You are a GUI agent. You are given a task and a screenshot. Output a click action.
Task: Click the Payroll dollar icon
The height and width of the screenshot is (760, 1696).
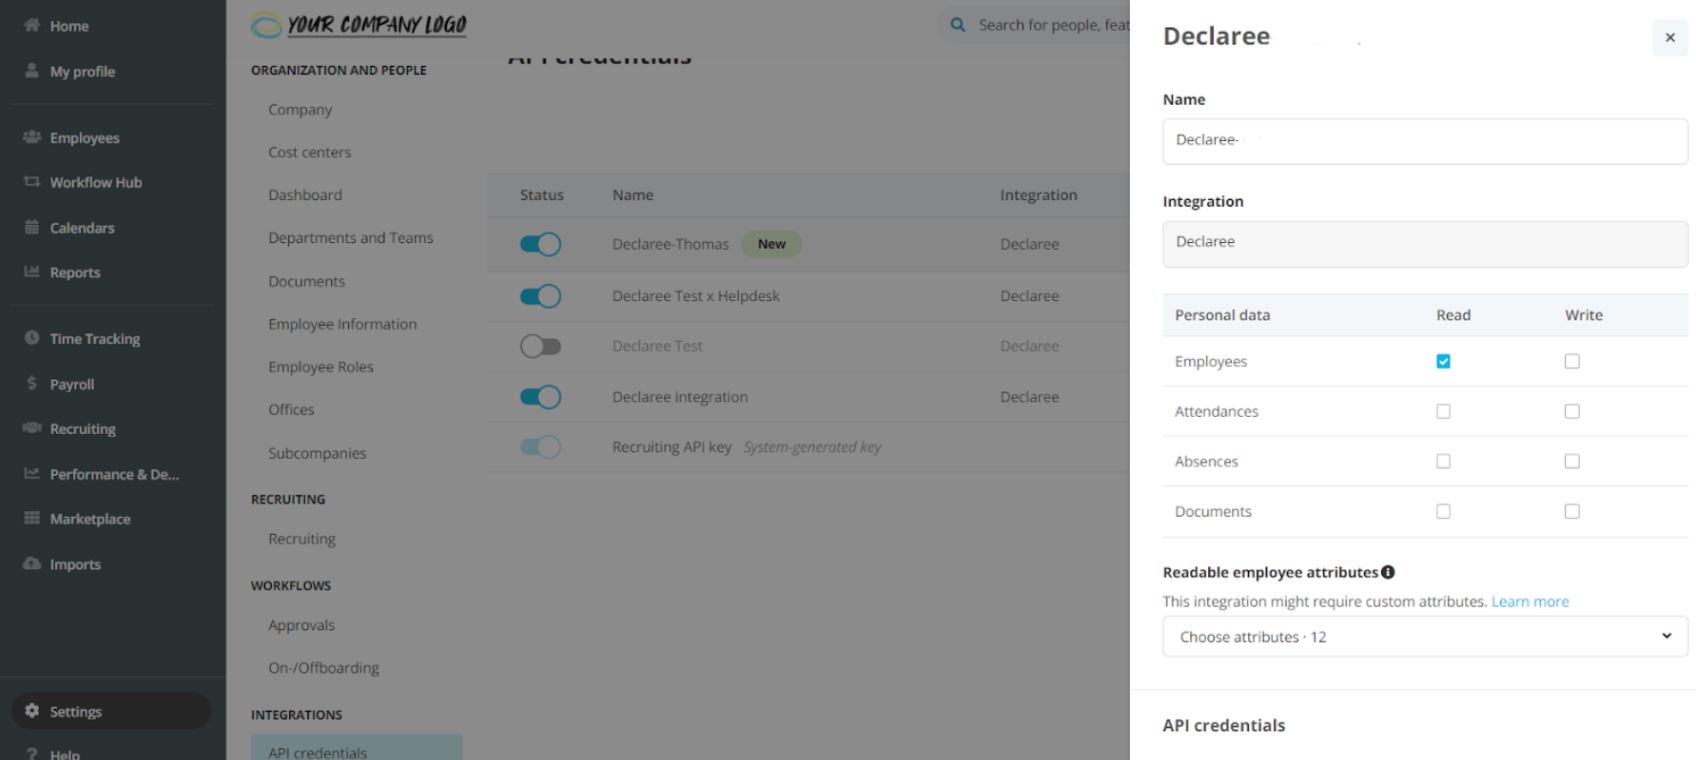point(31,383)
